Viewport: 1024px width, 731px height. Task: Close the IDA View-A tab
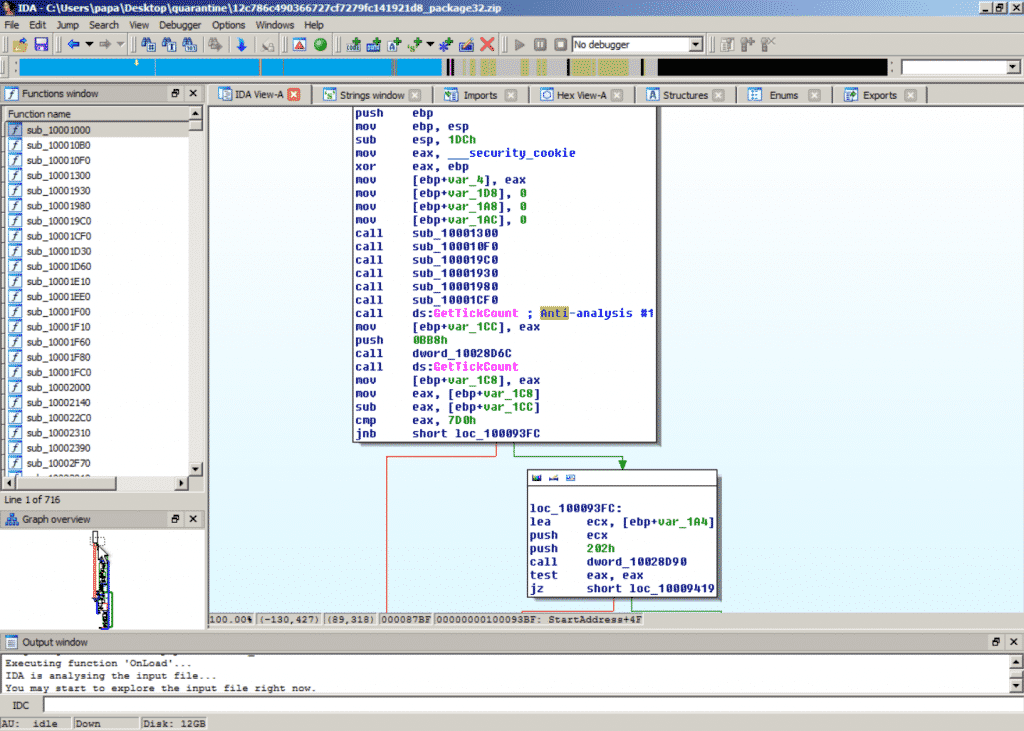(294, 95)
